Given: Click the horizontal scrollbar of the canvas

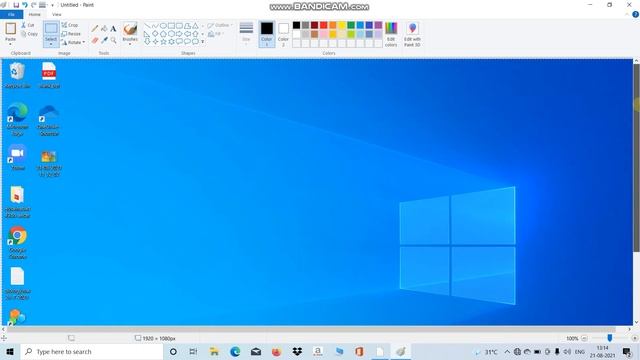Looking at the screenshot, I should pyautogui.click(x=310, y=329).
